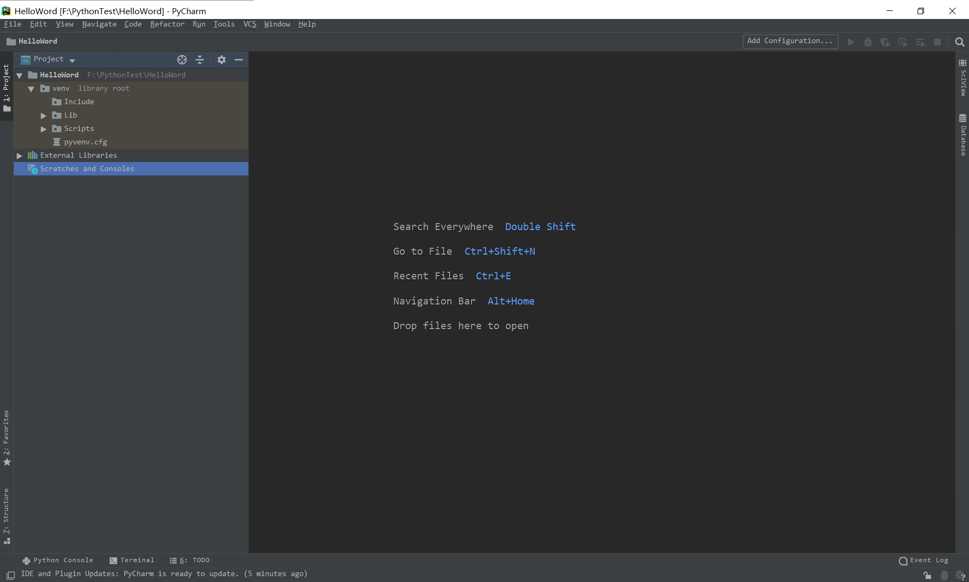Open the File menu
Image resolution: width=969 pixels, height=582 pixels.
[x=12, y=24]
